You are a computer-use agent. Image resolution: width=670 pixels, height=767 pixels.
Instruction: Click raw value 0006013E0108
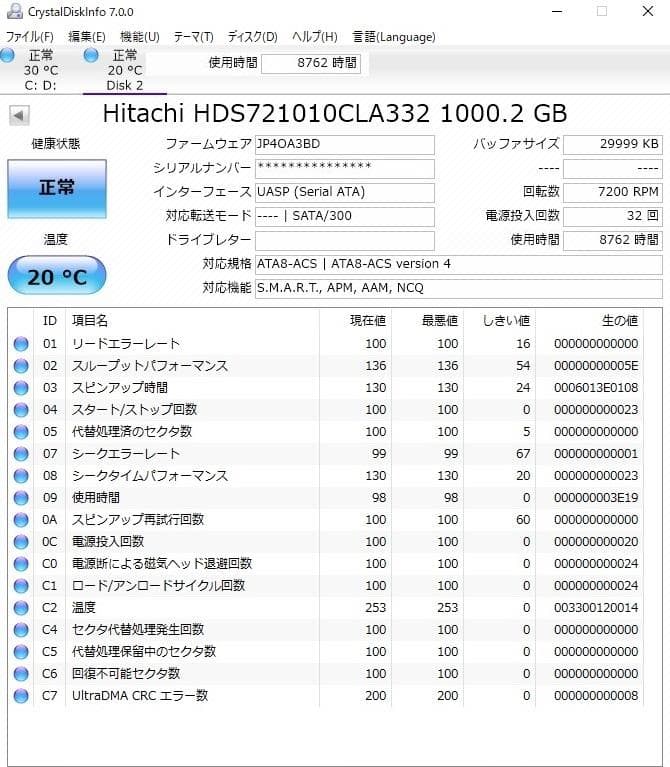pyautogui.click(x=596, y=388)
